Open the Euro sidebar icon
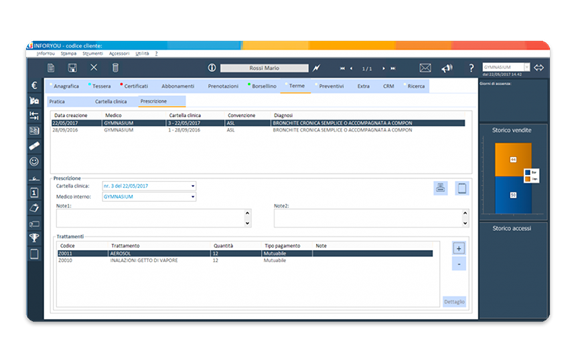 34,86
